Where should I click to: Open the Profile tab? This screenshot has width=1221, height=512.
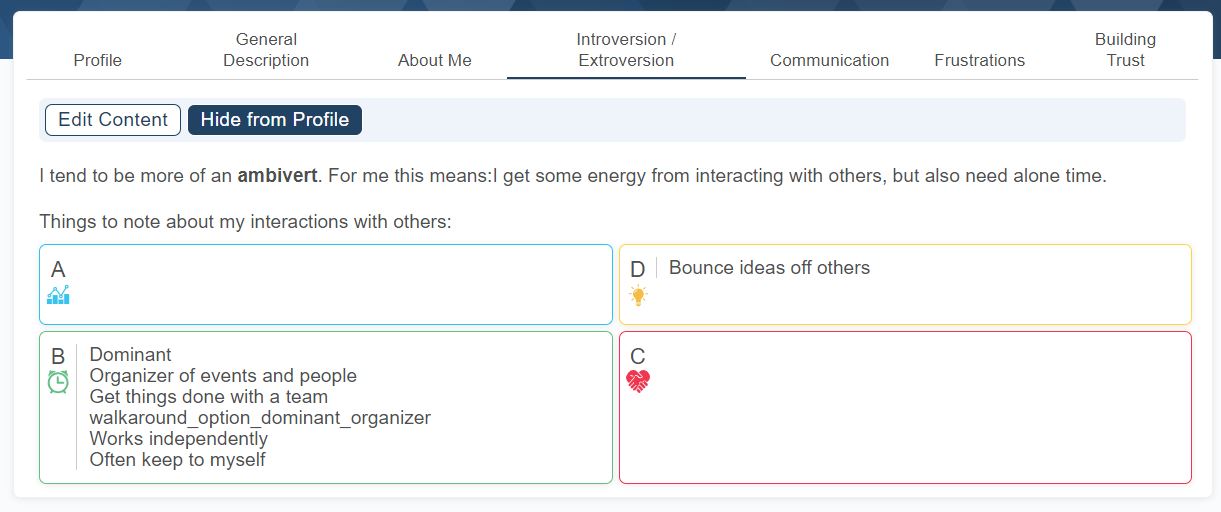pos(98,60)
